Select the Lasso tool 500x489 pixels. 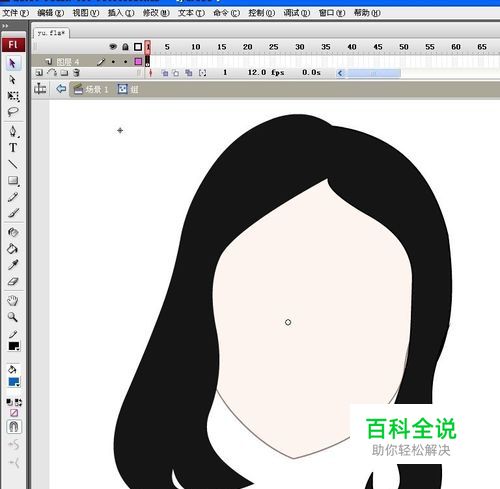(13, 112)
